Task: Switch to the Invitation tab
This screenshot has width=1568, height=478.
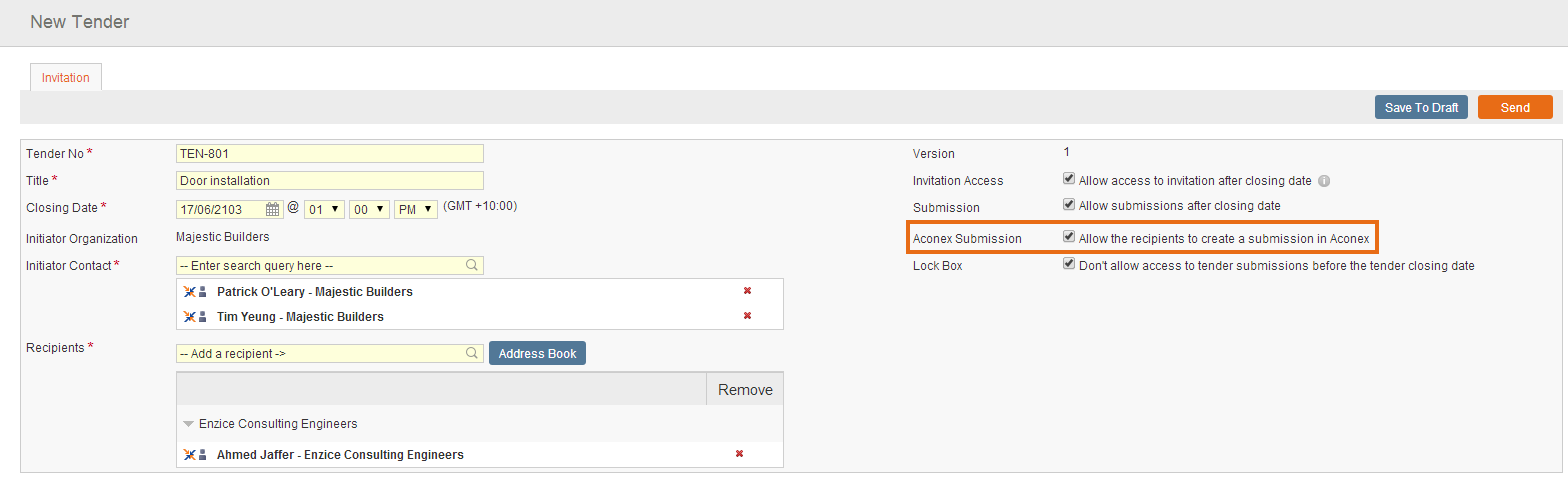Action: pyautogui.click(x=66, y=78)
